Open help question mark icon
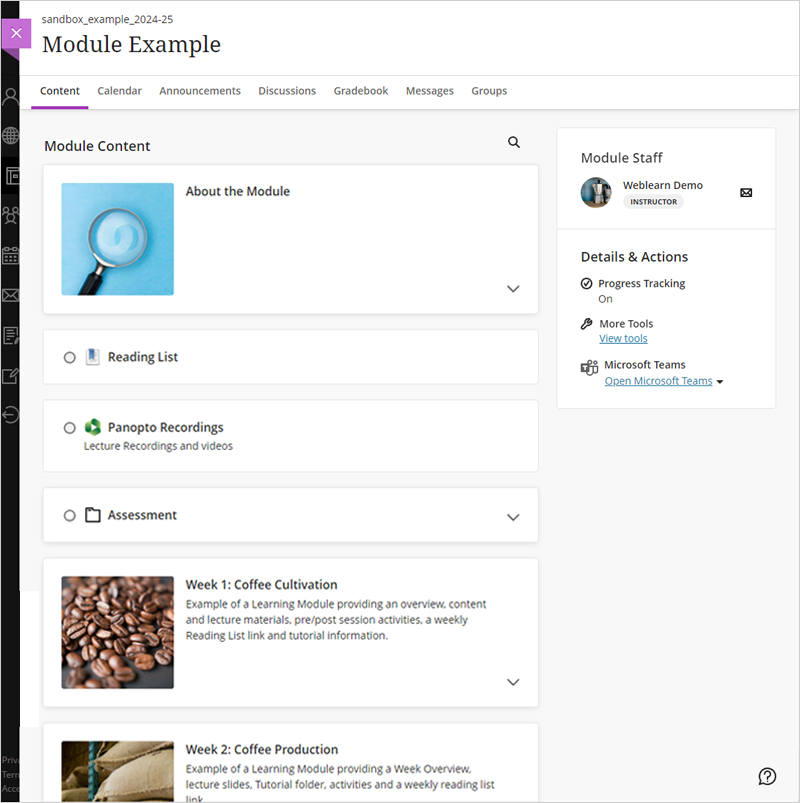The width and height of the screenshot is (800, 803). [767, 776]
